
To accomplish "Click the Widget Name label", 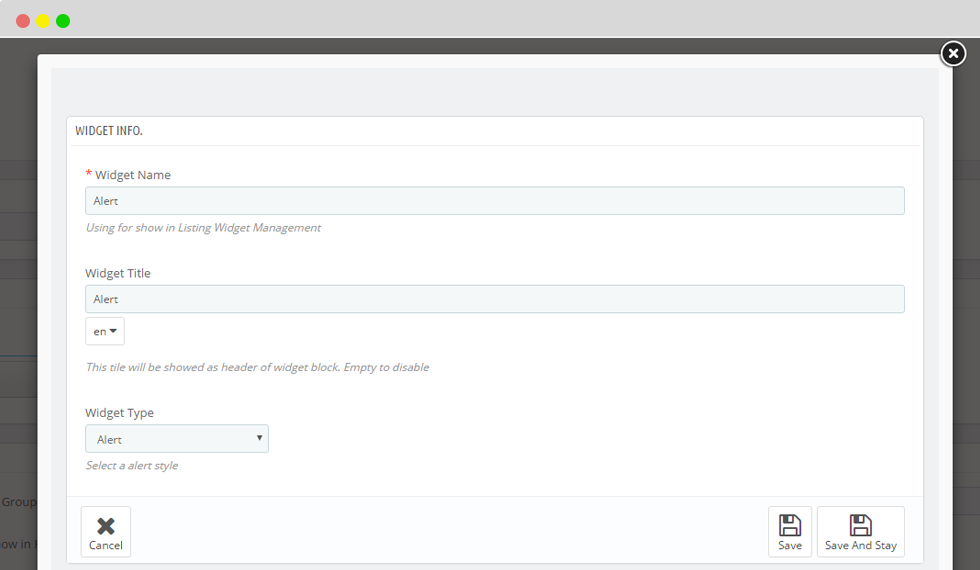I will 132,175.
